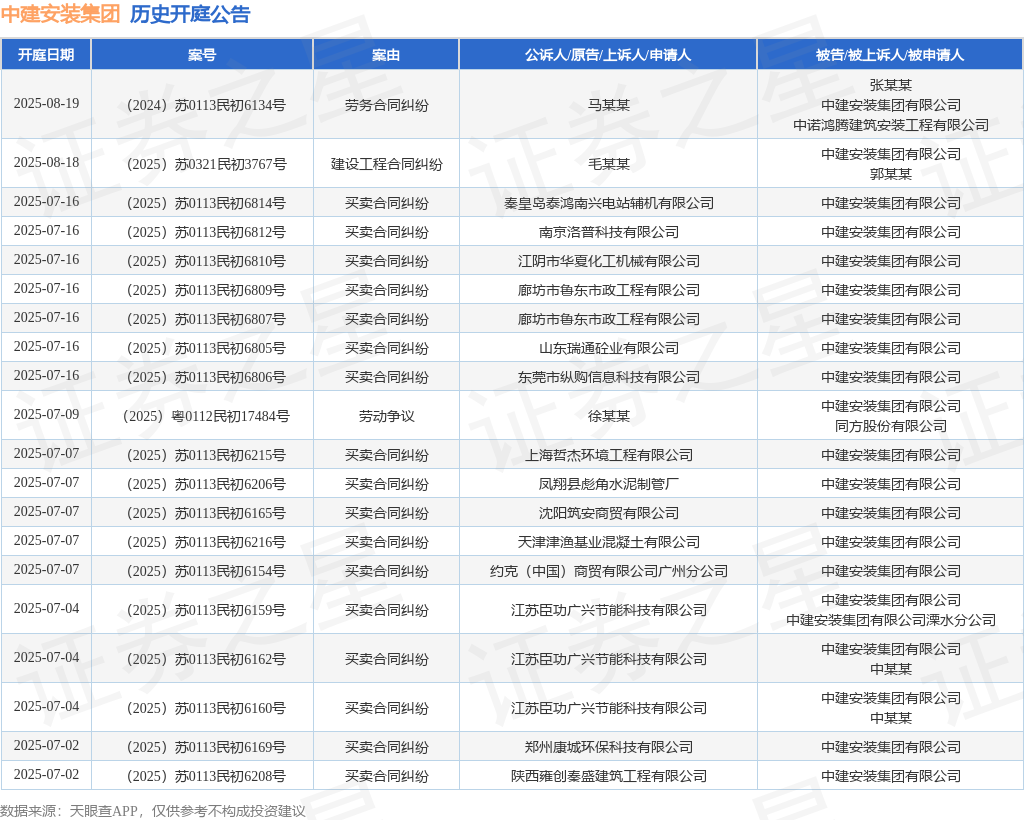The height and width of the screenshot is (820, 1024).
Task: Click plaintiff 南京洛普科技有限公司
Action: [609, 232]
